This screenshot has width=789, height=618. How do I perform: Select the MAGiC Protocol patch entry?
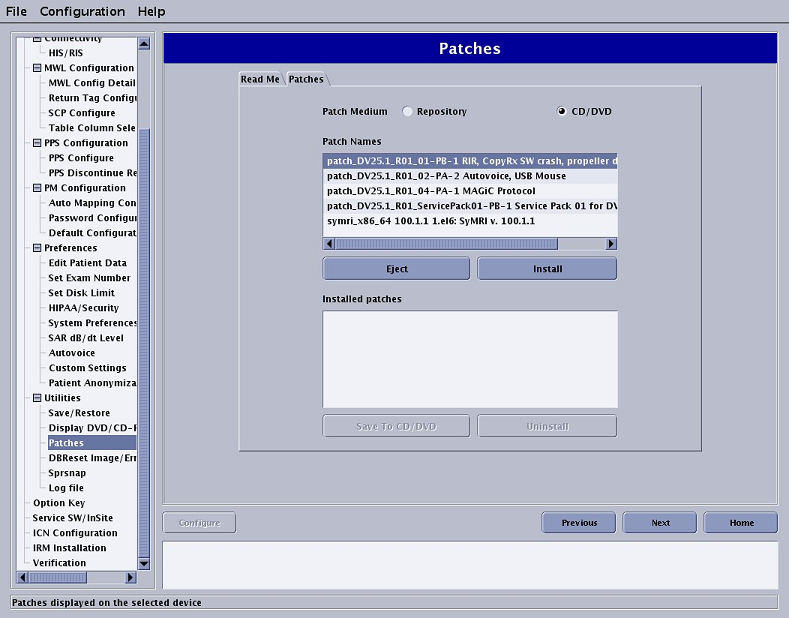point(431,191)
